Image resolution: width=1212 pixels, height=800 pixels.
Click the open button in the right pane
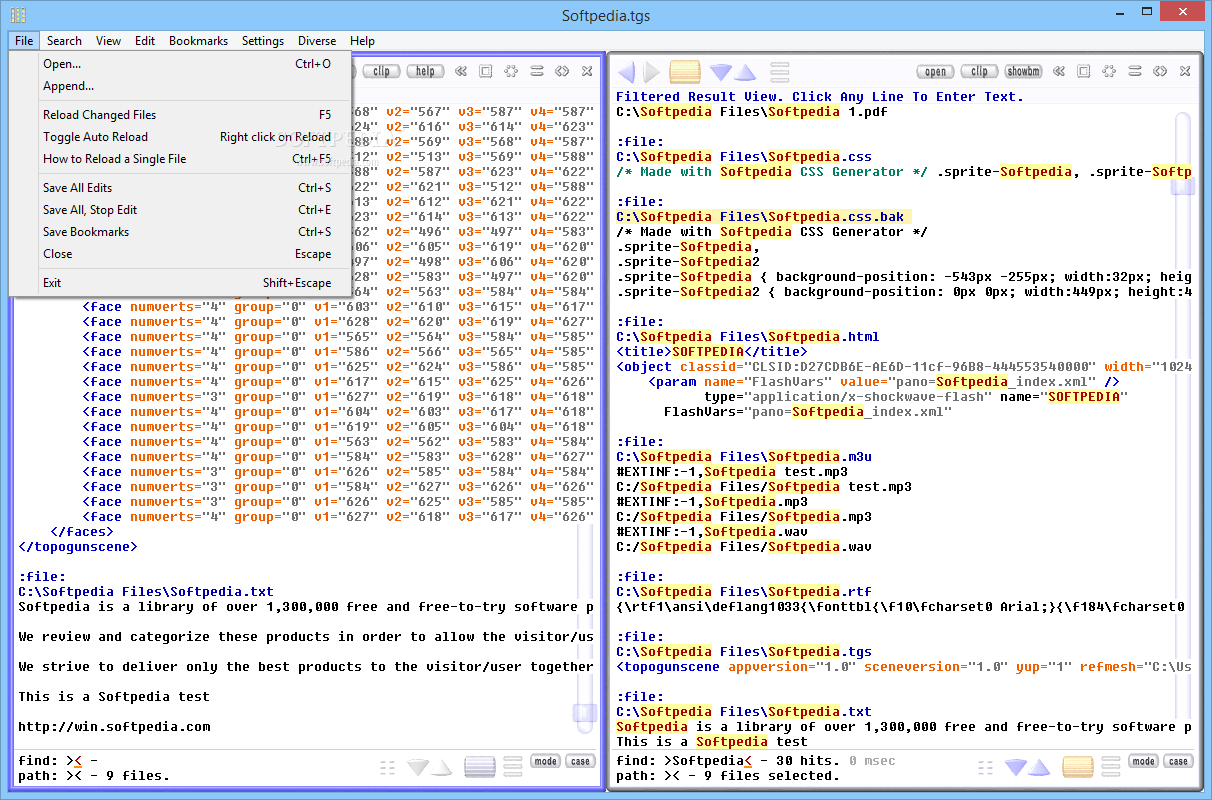[936, 72]
